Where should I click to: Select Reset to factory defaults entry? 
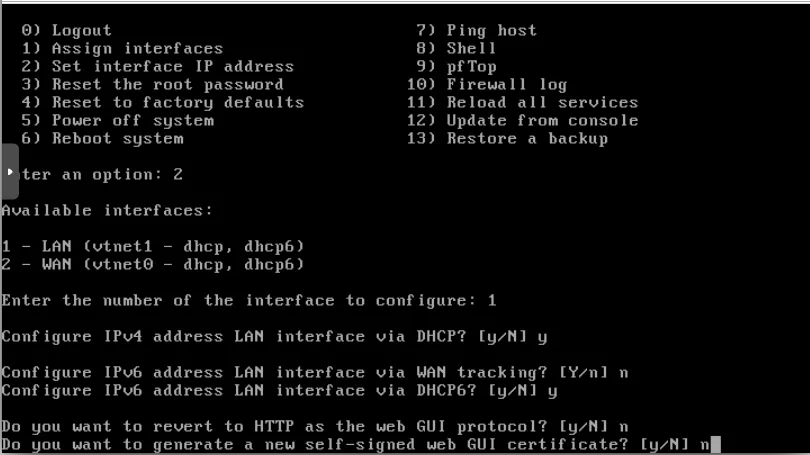(177, 103)
